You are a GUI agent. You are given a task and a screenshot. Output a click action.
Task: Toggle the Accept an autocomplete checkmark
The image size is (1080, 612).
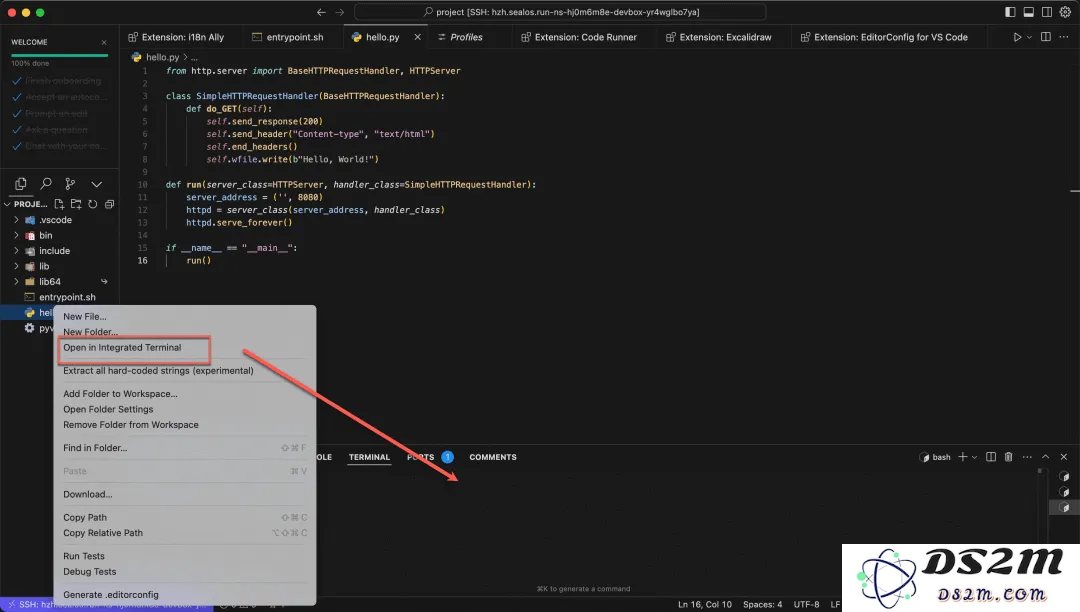[17, 97]
